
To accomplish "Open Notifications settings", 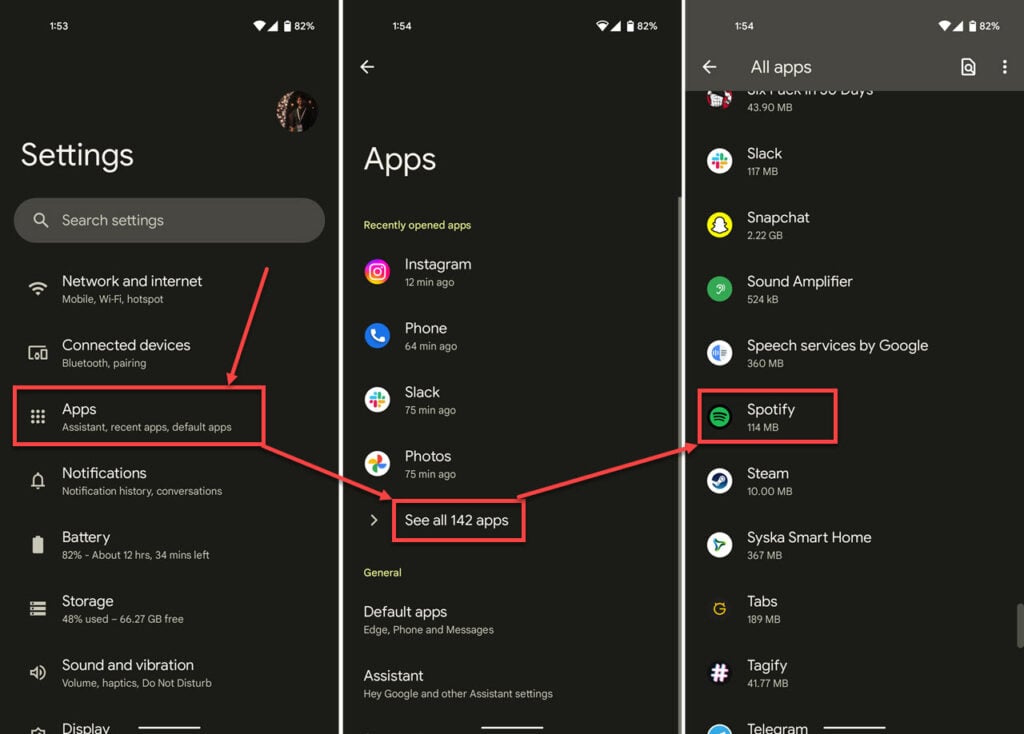I will [169, 481].
